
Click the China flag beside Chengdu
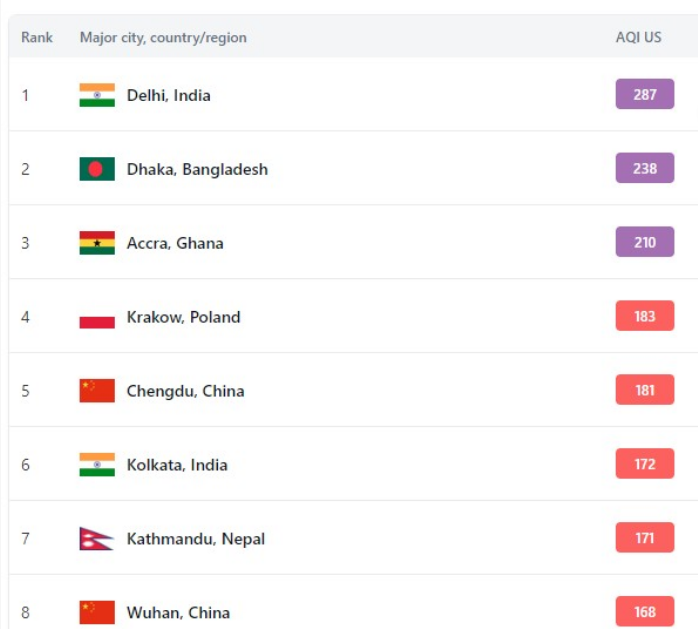pyautogui.click(x=97, y=391)
